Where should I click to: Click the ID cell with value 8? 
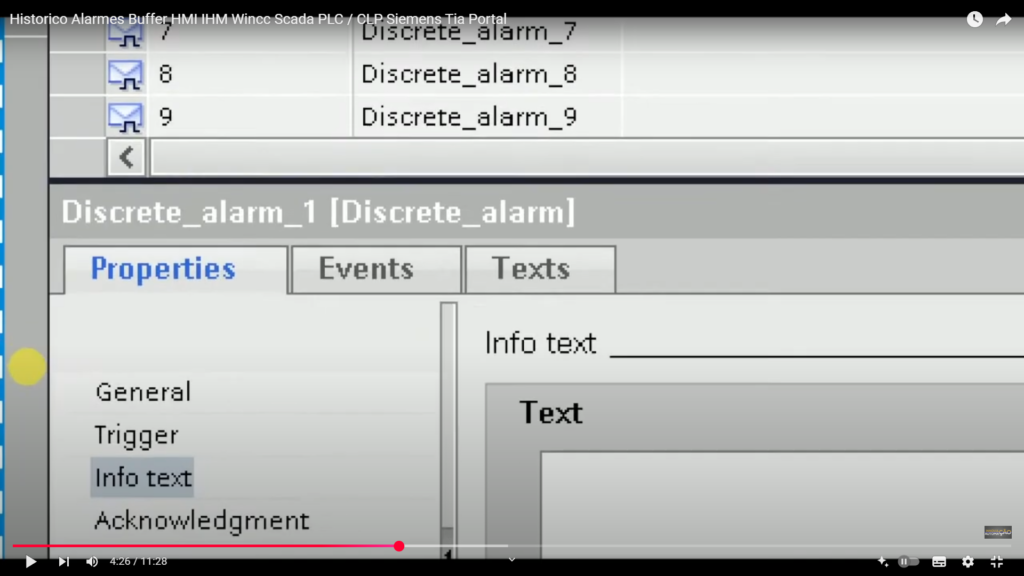(x=249, y=74)
